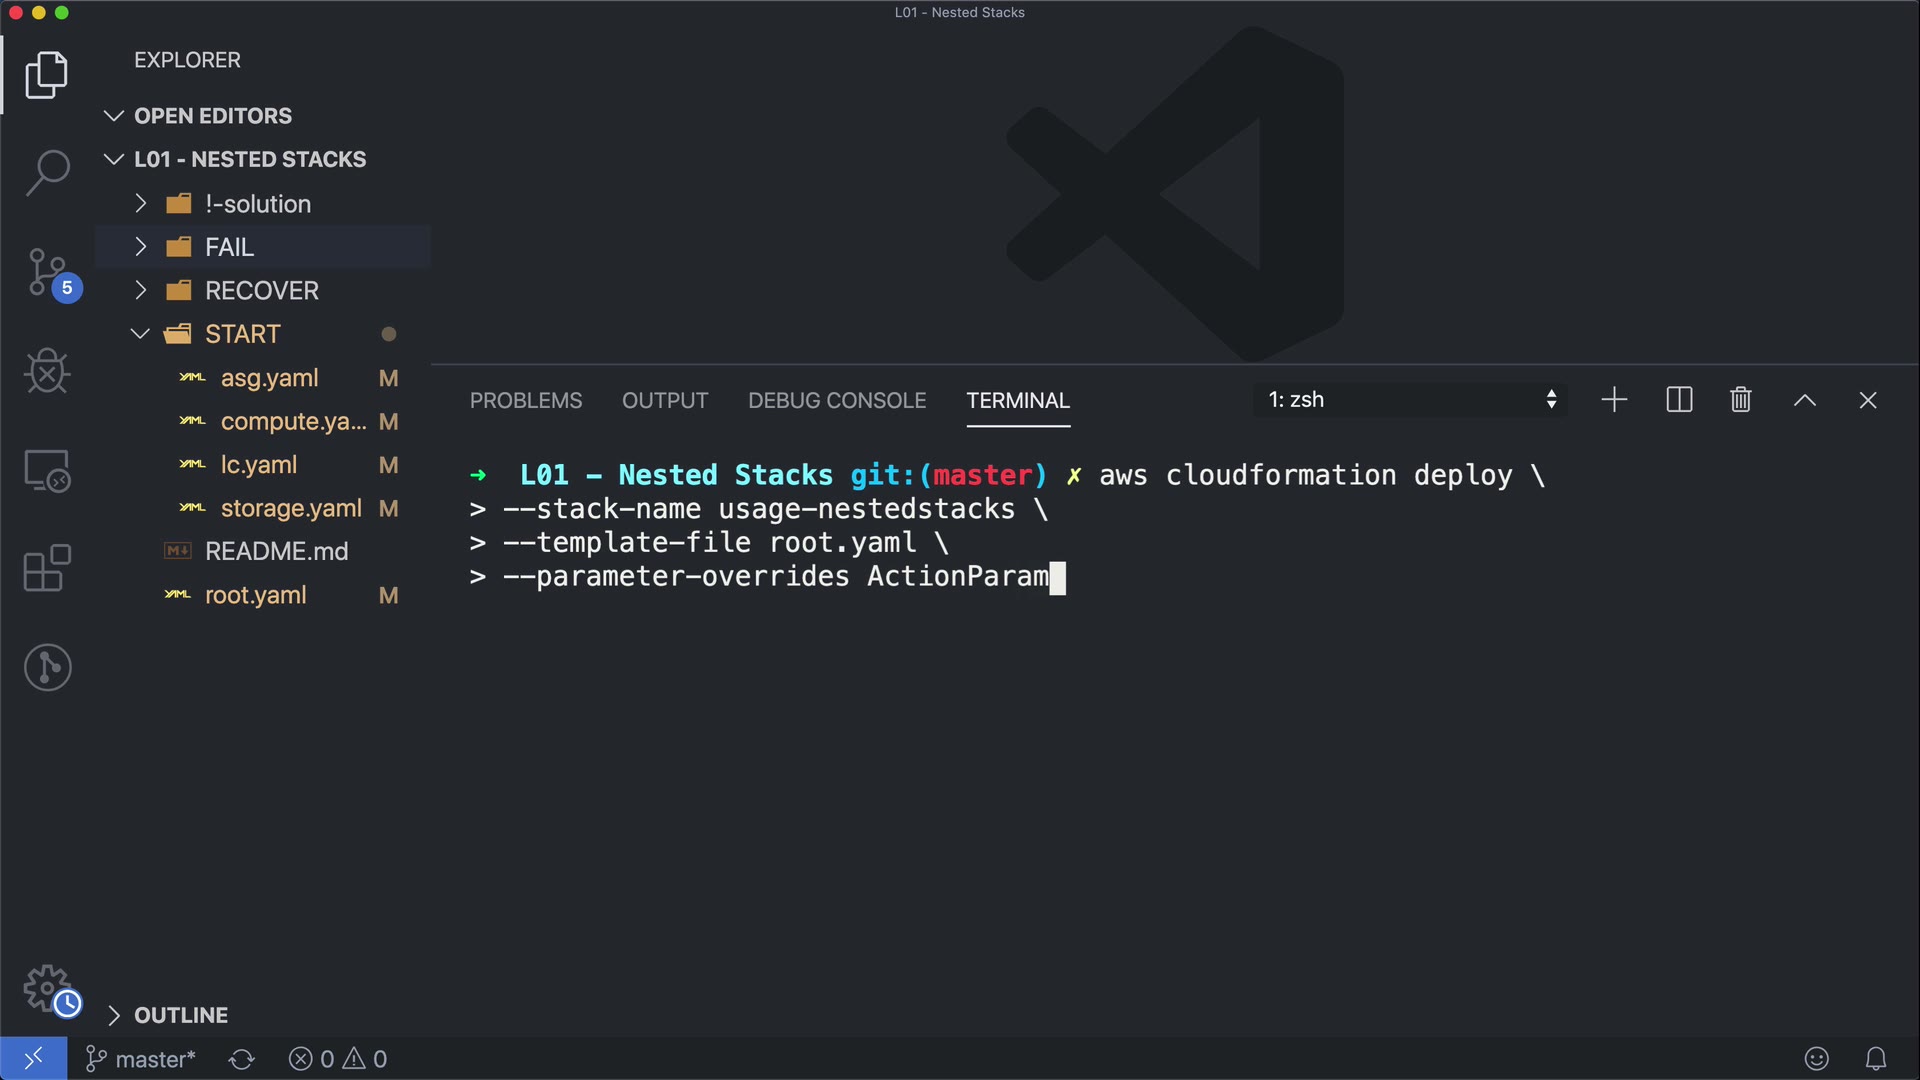Expand the OUTLINE section

click(180, 1015)
